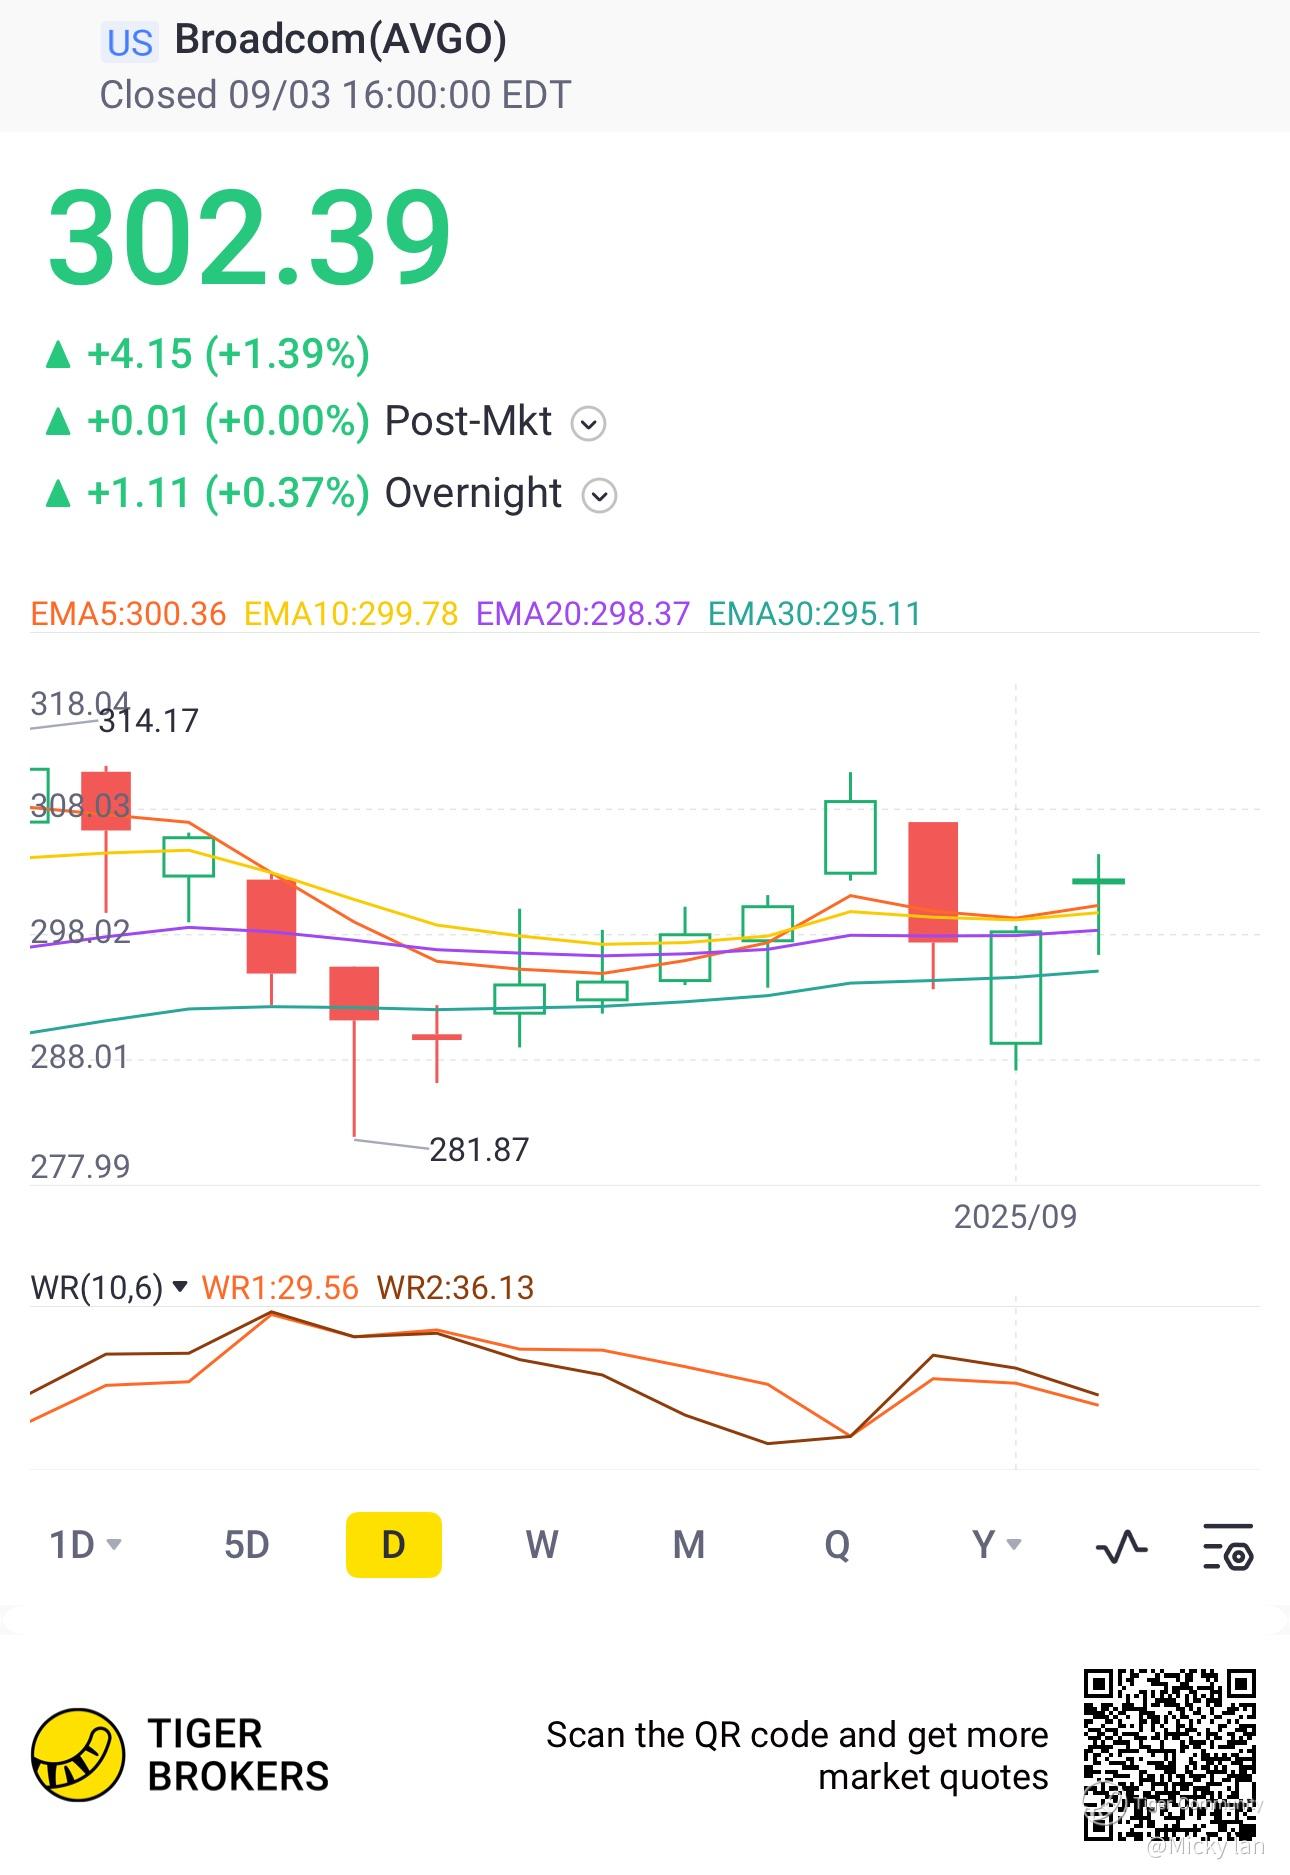Tap the 314.17 high price label
1290x1875 pixels.
coord(149,720)
